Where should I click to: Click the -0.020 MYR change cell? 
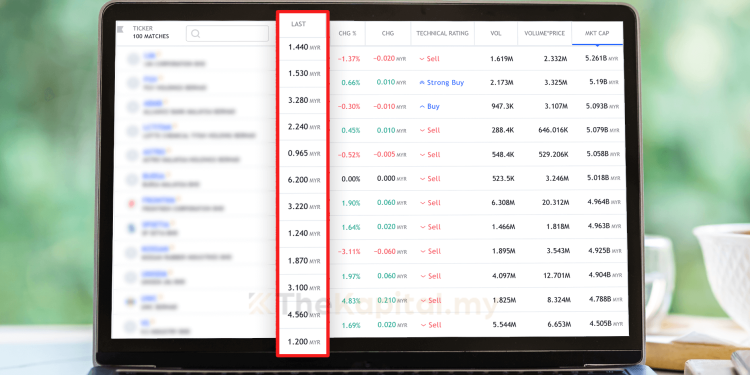(x=390, y=58)
